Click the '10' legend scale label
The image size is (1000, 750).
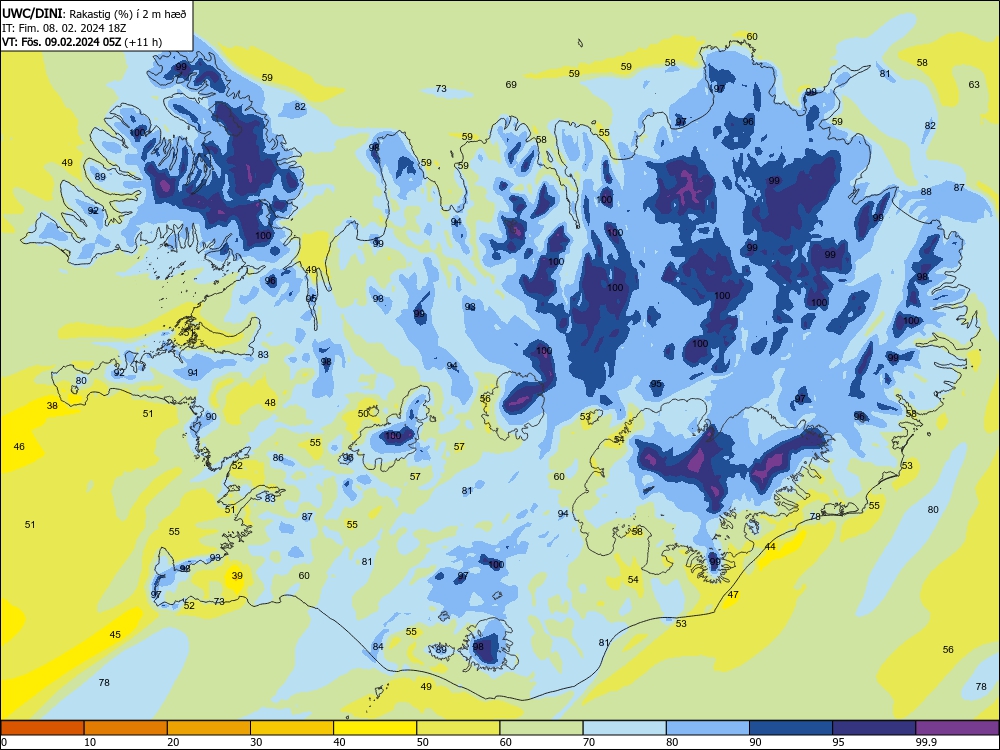coord(90,742)
